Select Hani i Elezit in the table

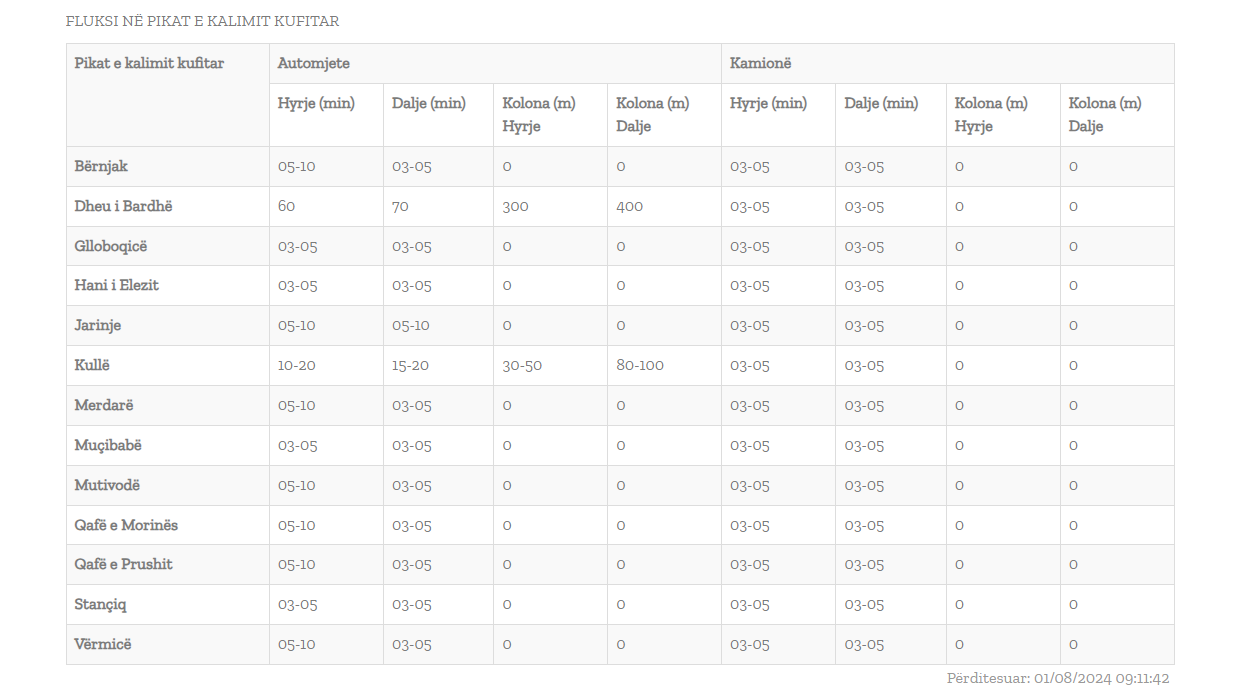coord(116,285)
